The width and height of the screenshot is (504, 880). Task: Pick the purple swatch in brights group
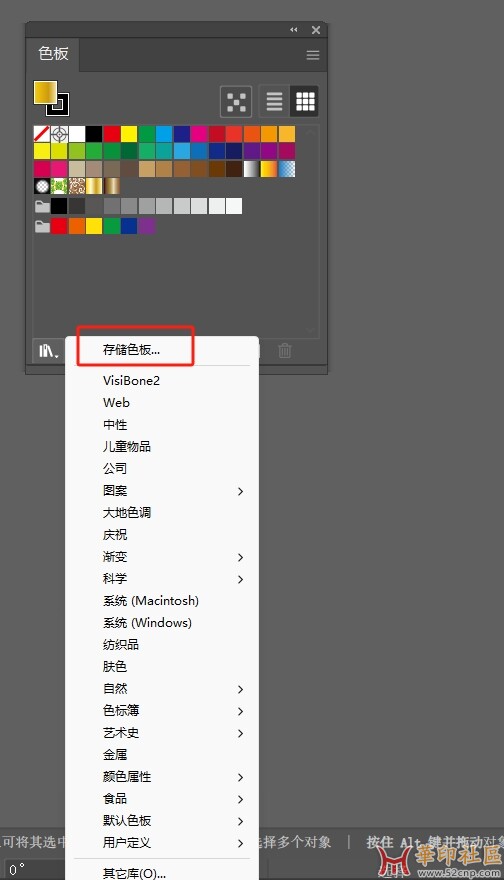146,226
